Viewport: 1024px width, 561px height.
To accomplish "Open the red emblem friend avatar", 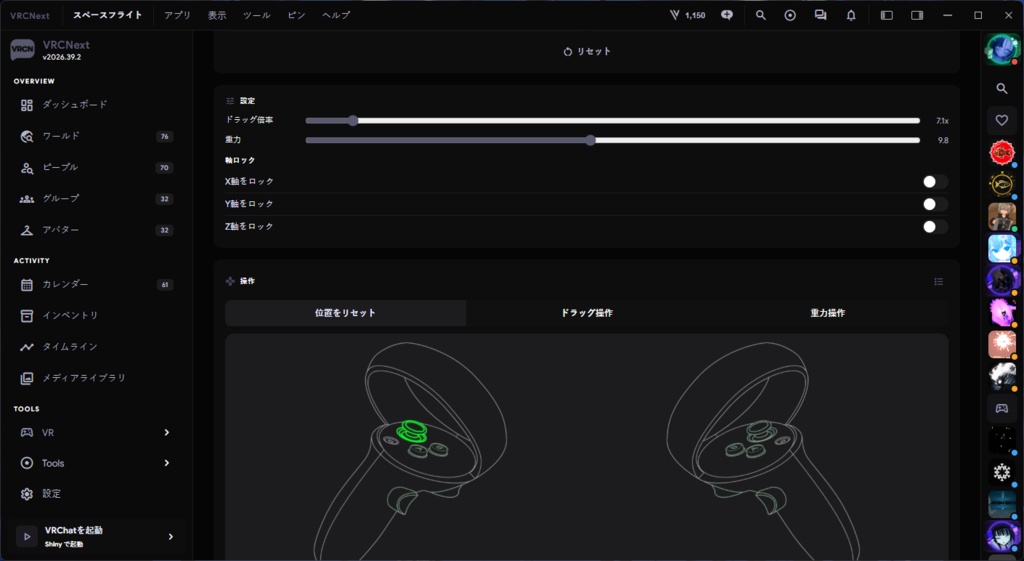I will 1002,153.
